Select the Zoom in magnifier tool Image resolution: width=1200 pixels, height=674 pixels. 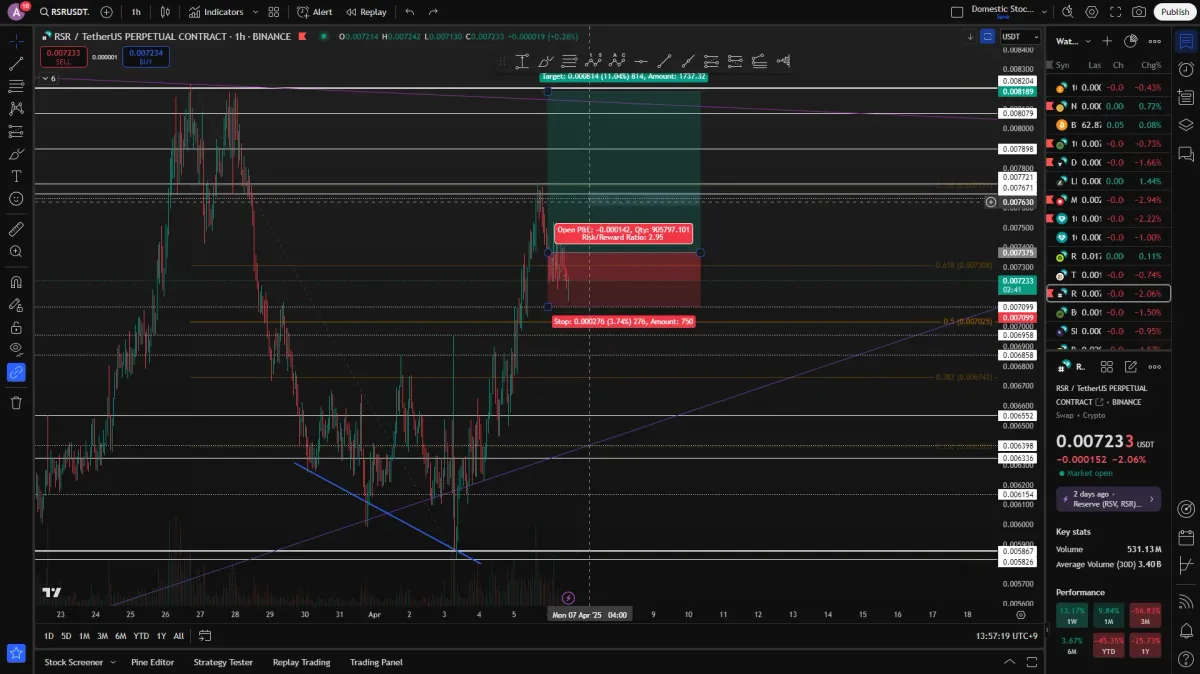click(16, 252)
